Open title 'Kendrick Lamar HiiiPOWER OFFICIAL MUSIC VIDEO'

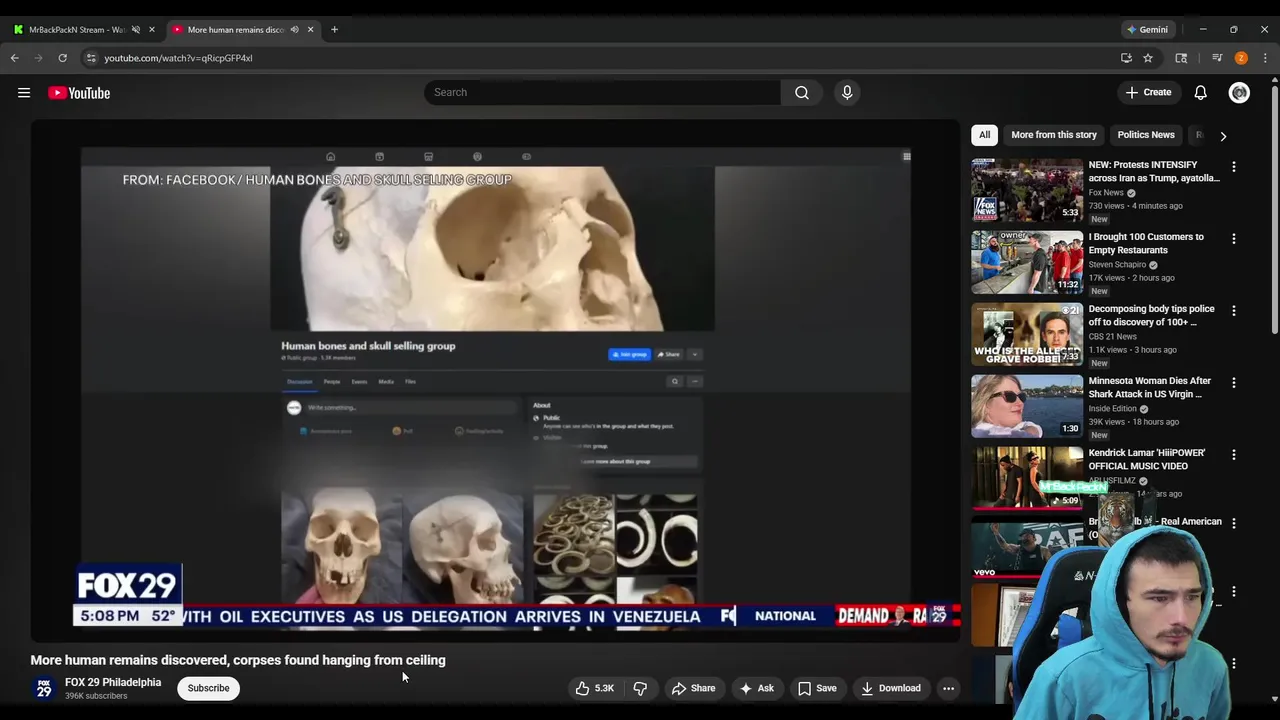point(1146,459)
